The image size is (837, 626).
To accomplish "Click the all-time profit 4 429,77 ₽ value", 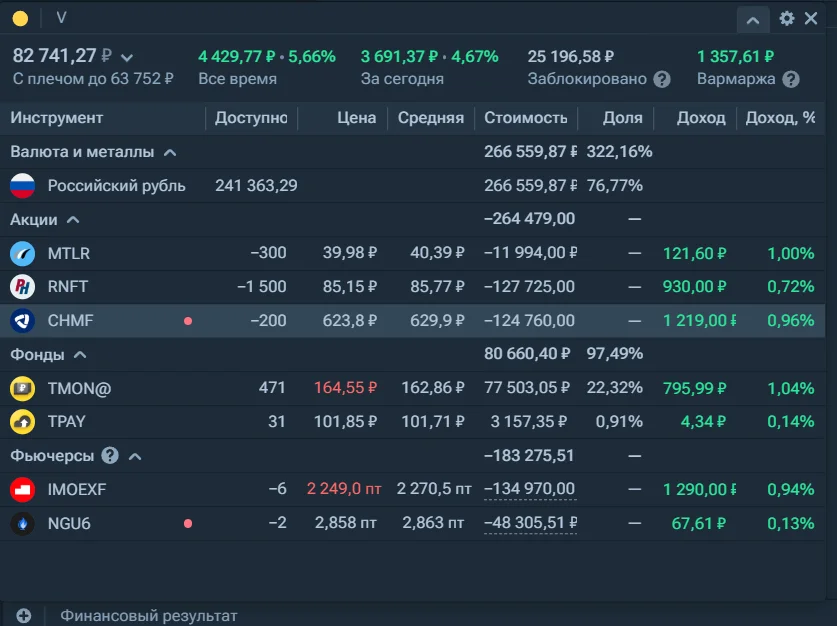I will click(236, 57).
